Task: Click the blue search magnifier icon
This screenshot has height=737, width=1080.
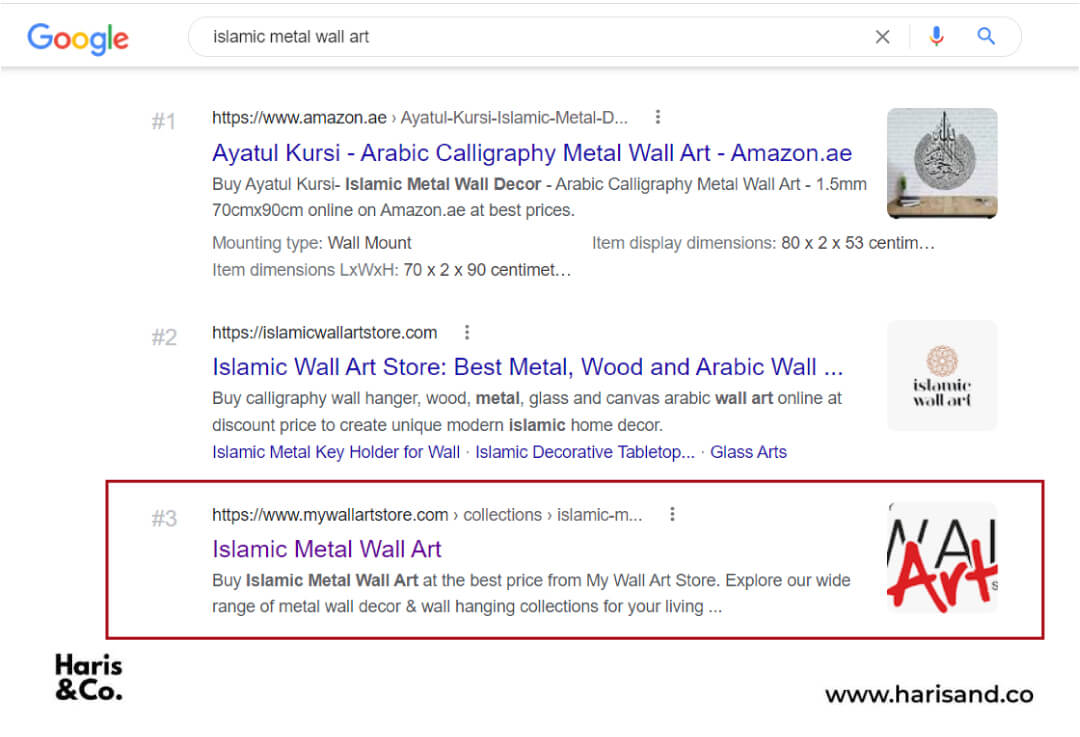Action: point(986,37)
